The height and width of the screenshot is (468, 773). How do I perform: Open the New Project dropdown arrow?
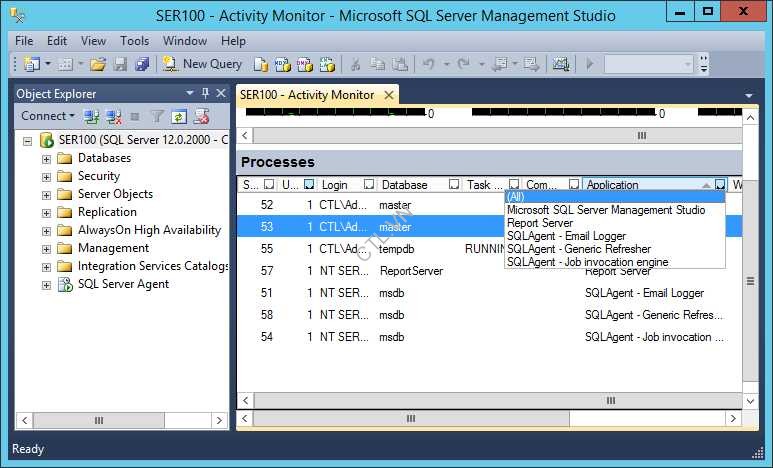click(48, 64)
